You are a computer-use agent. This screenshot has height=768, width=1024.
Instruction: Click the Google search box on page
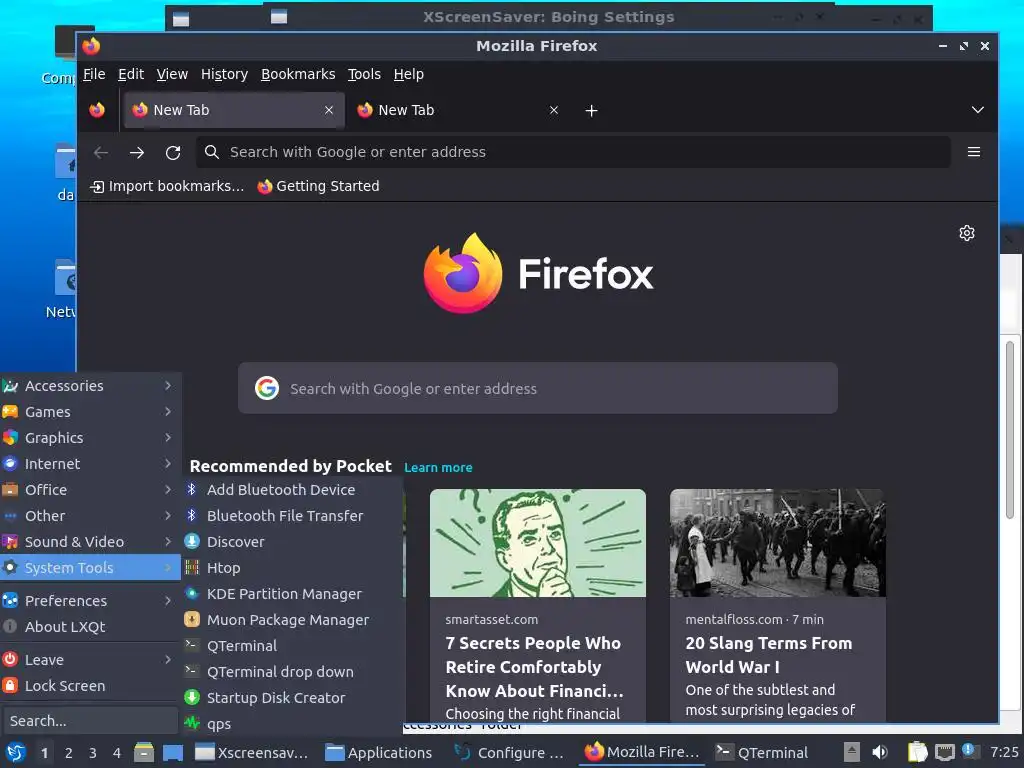(537, 389)
